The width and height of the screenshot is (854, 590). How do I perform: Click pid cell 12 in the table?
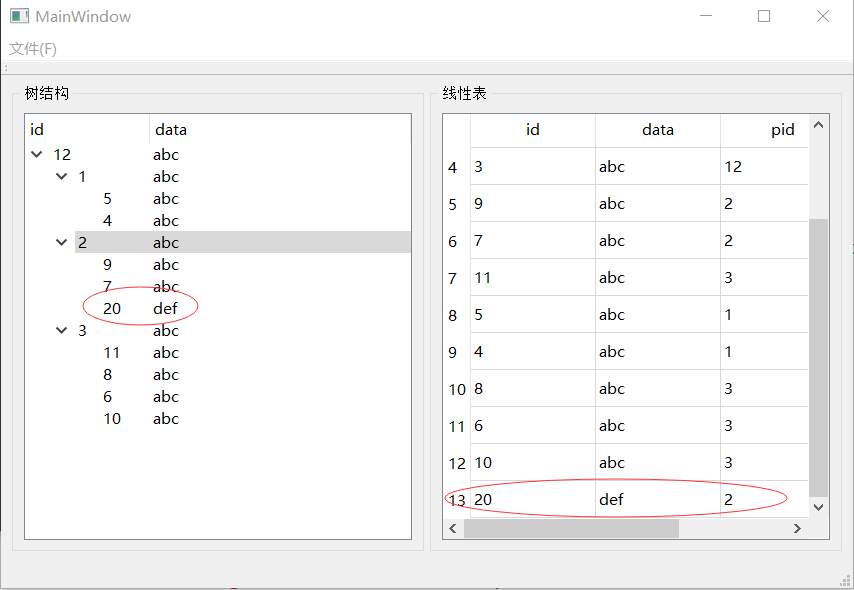pyautogui.click(x=765, y=167)
